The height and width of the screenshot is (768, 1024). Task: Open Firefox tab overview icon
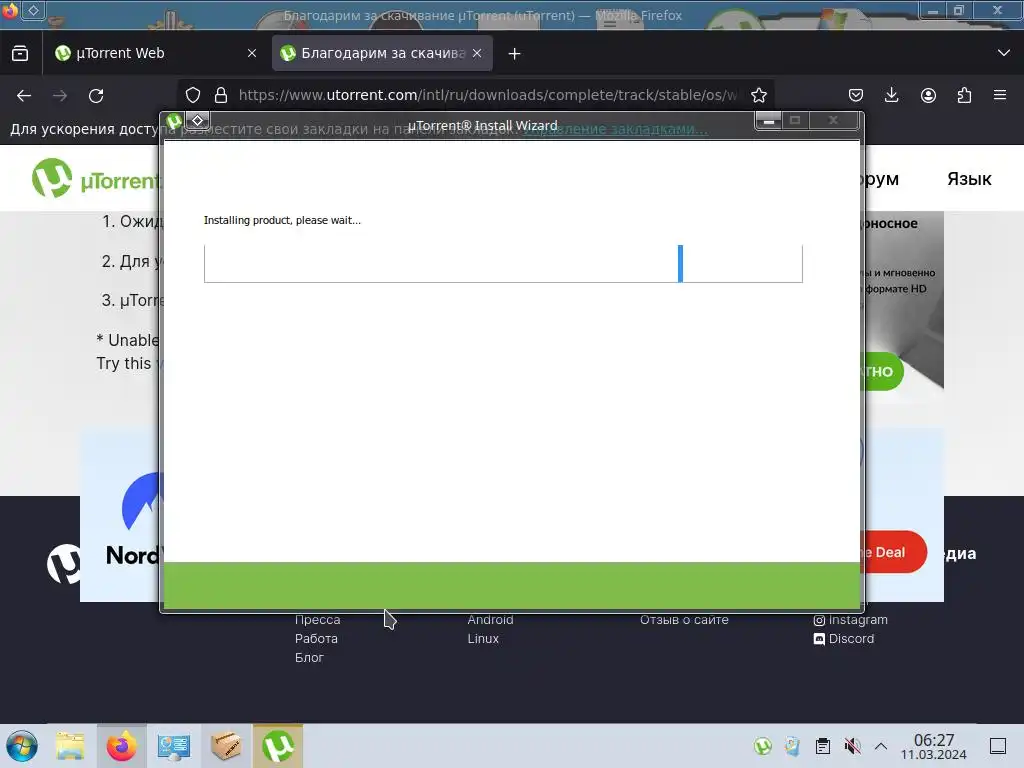tap(20, 54)
